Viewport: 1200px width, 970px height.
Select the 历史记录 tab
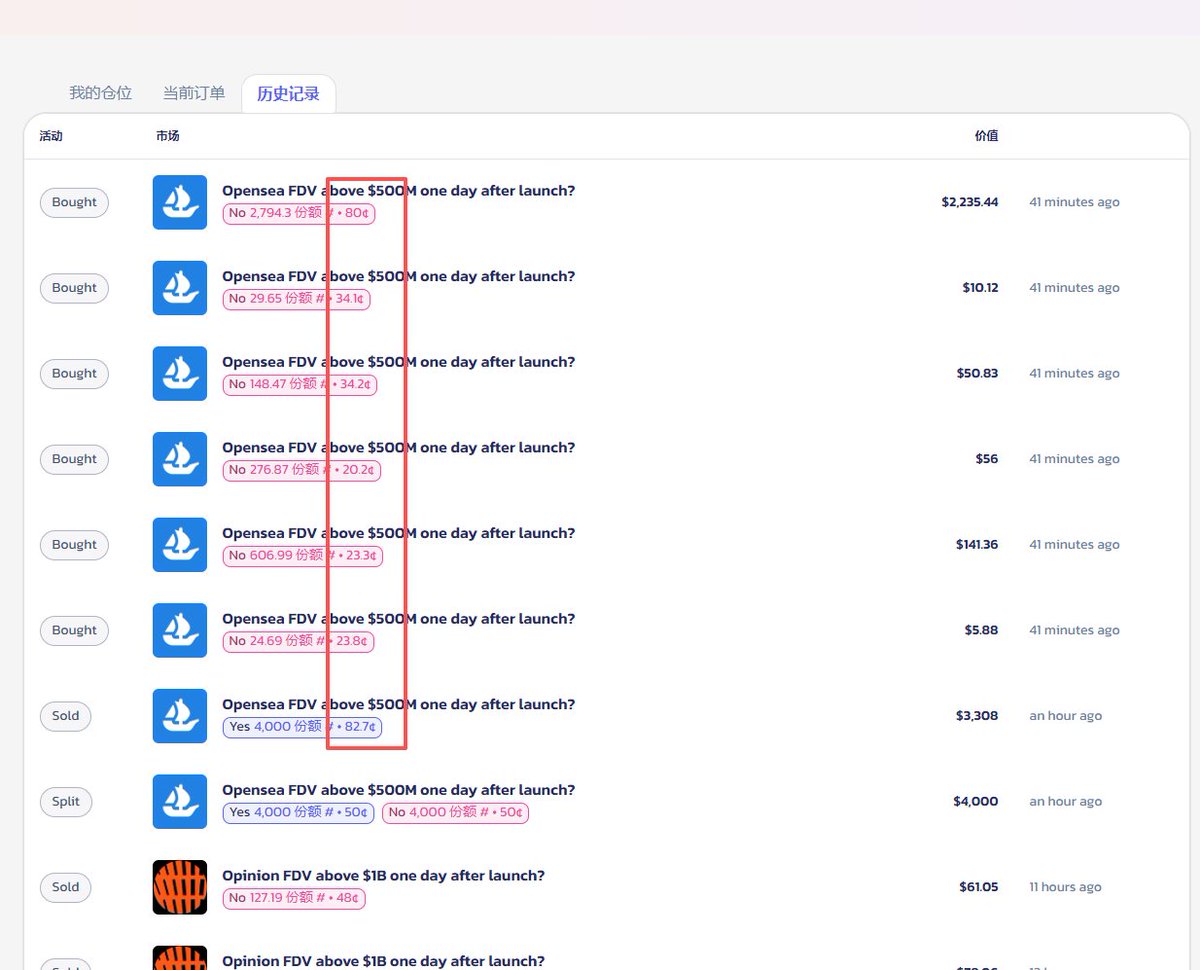point(288,94)
